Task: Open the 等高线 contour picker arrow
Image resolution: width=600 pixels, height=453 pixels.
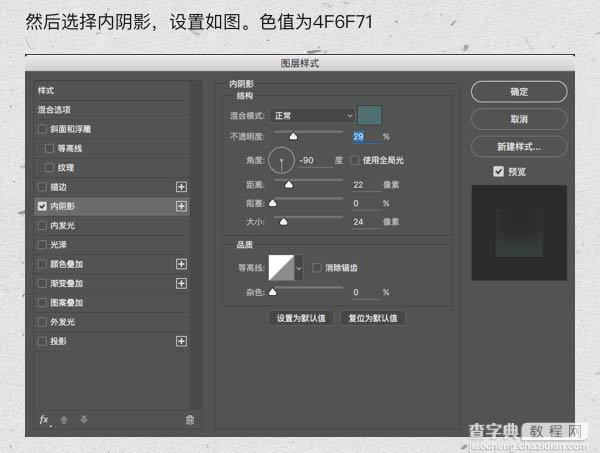Action: [299, 268]
